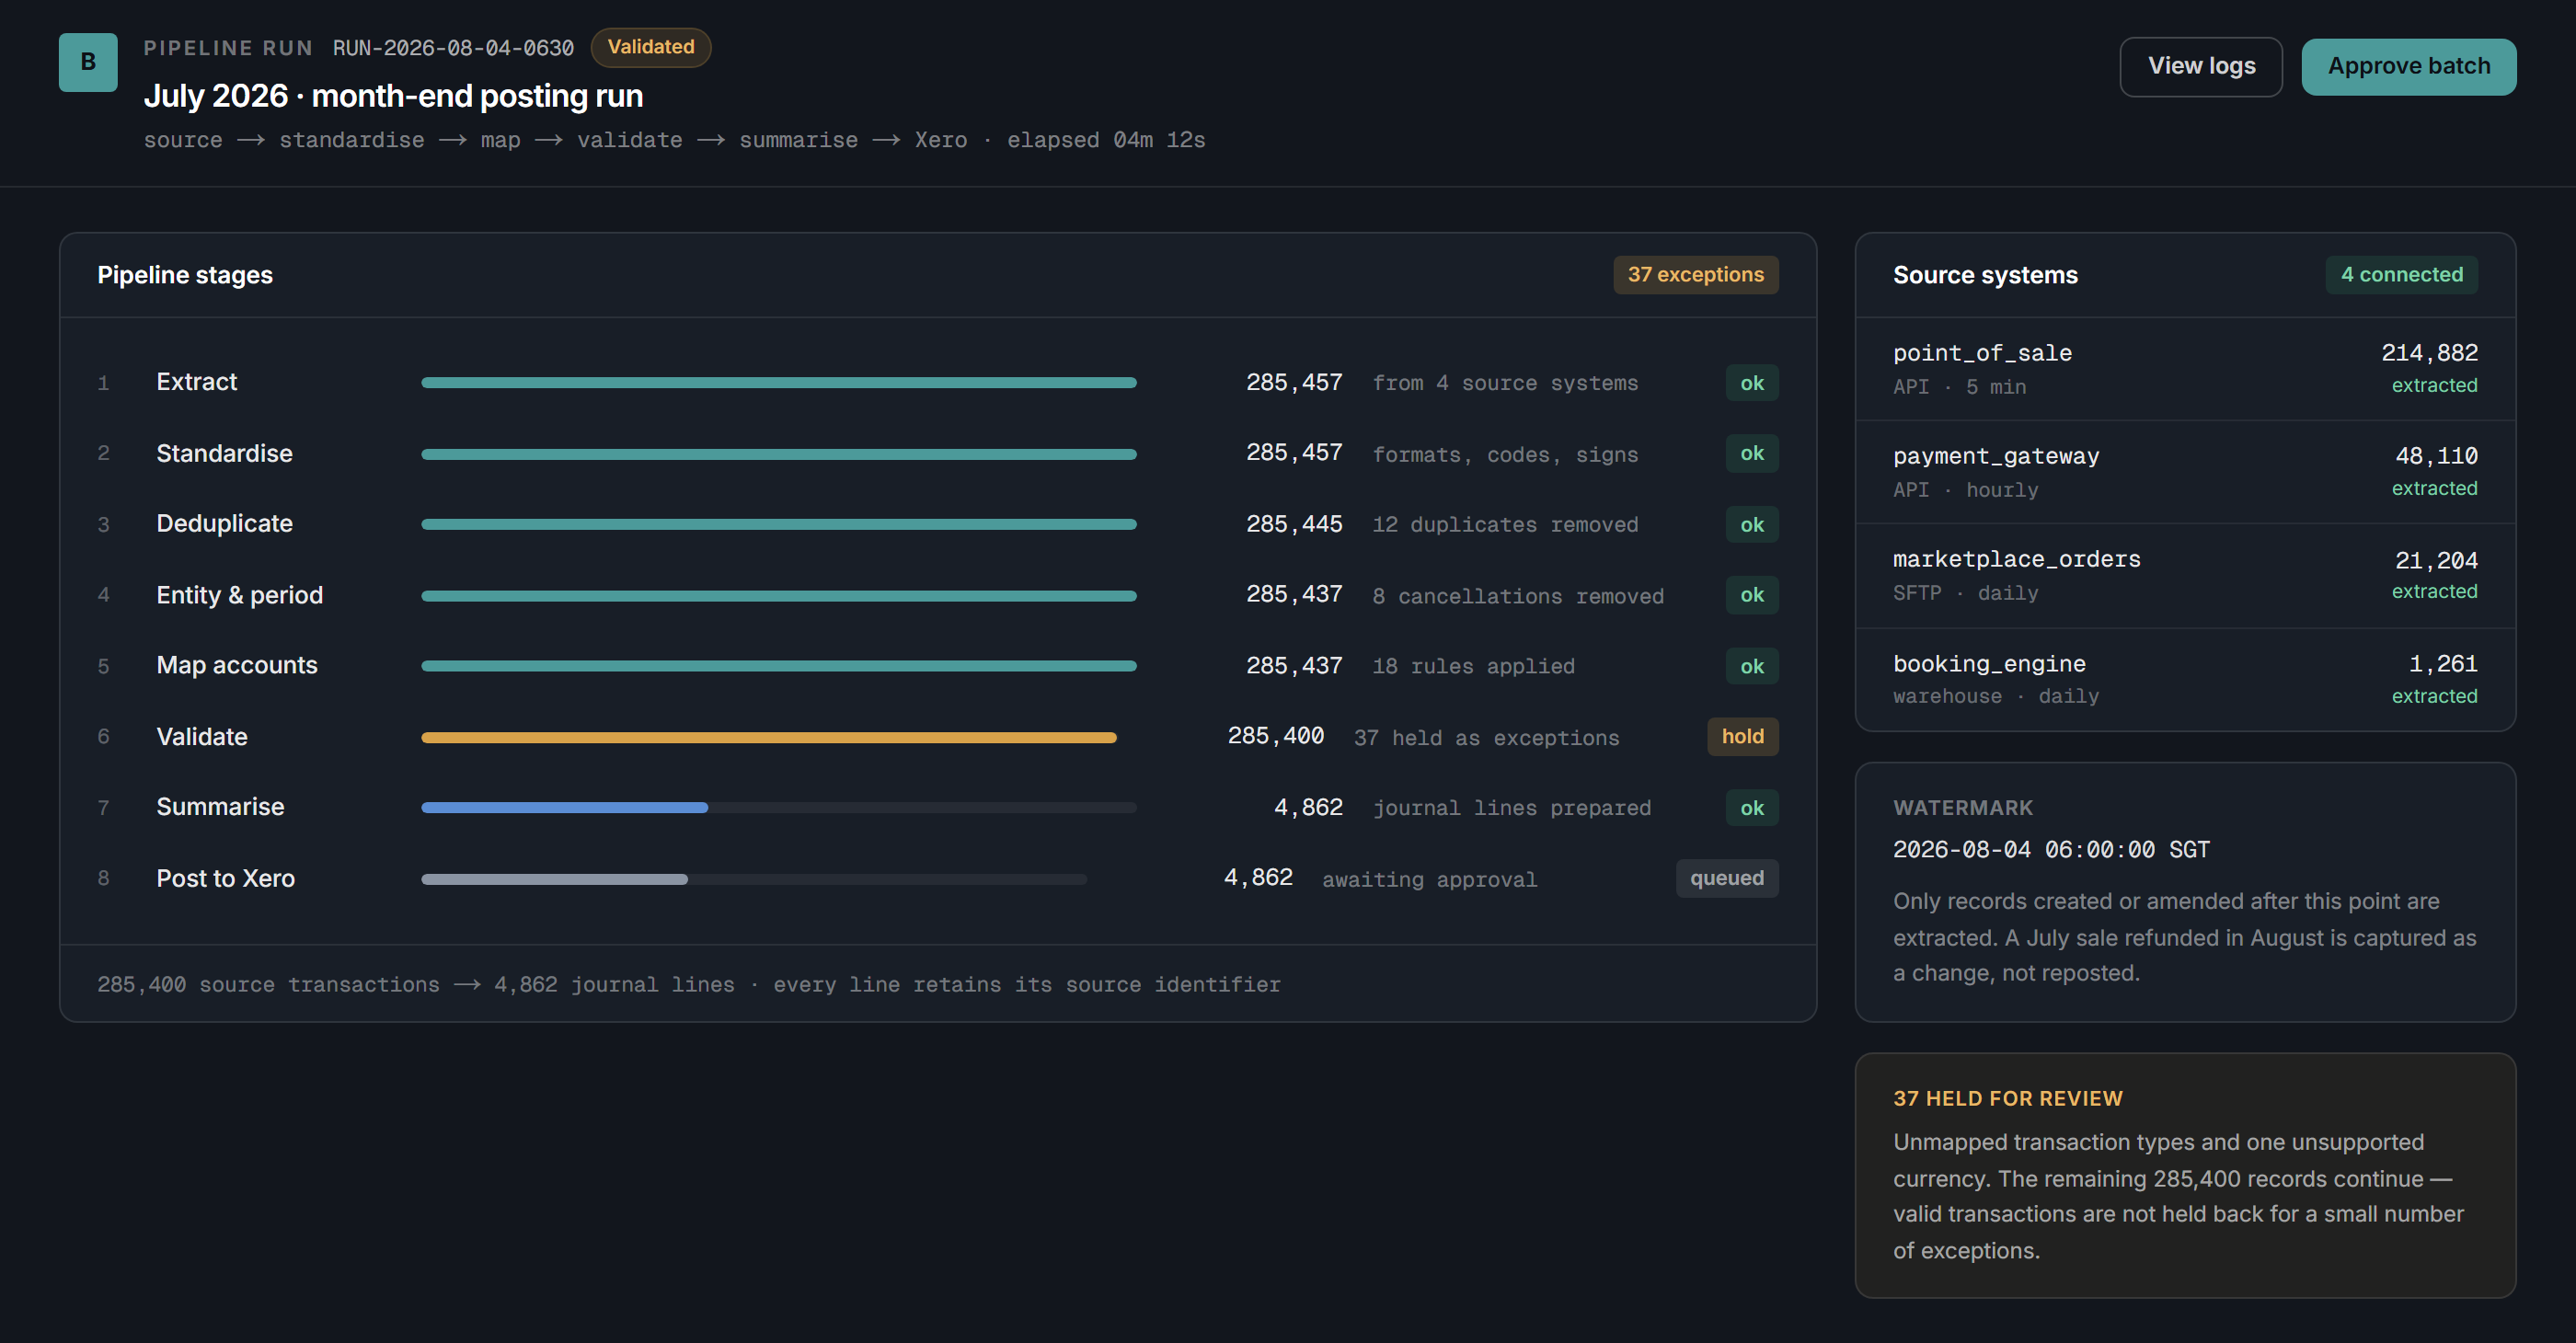Select the Summarise stage label
This screenshot has height=1343, width=2576.
tap(221, 807)
